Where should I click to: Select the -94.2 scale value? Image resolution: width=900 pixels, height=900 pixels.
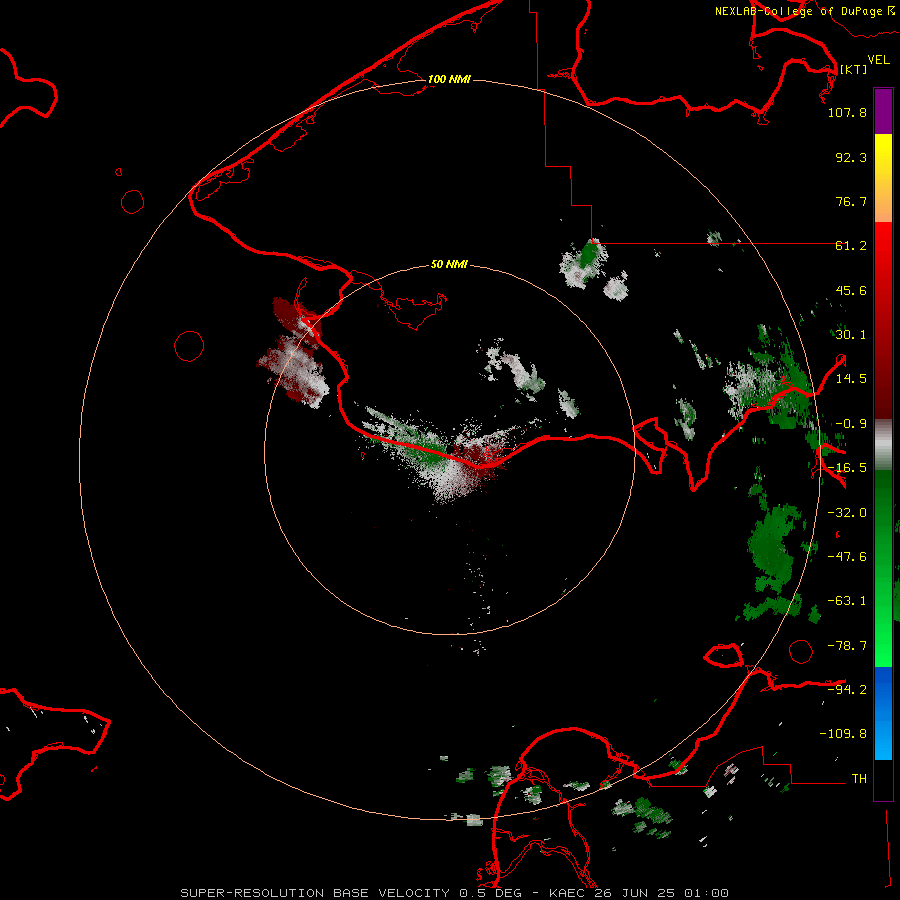click(x=847, y=689)
